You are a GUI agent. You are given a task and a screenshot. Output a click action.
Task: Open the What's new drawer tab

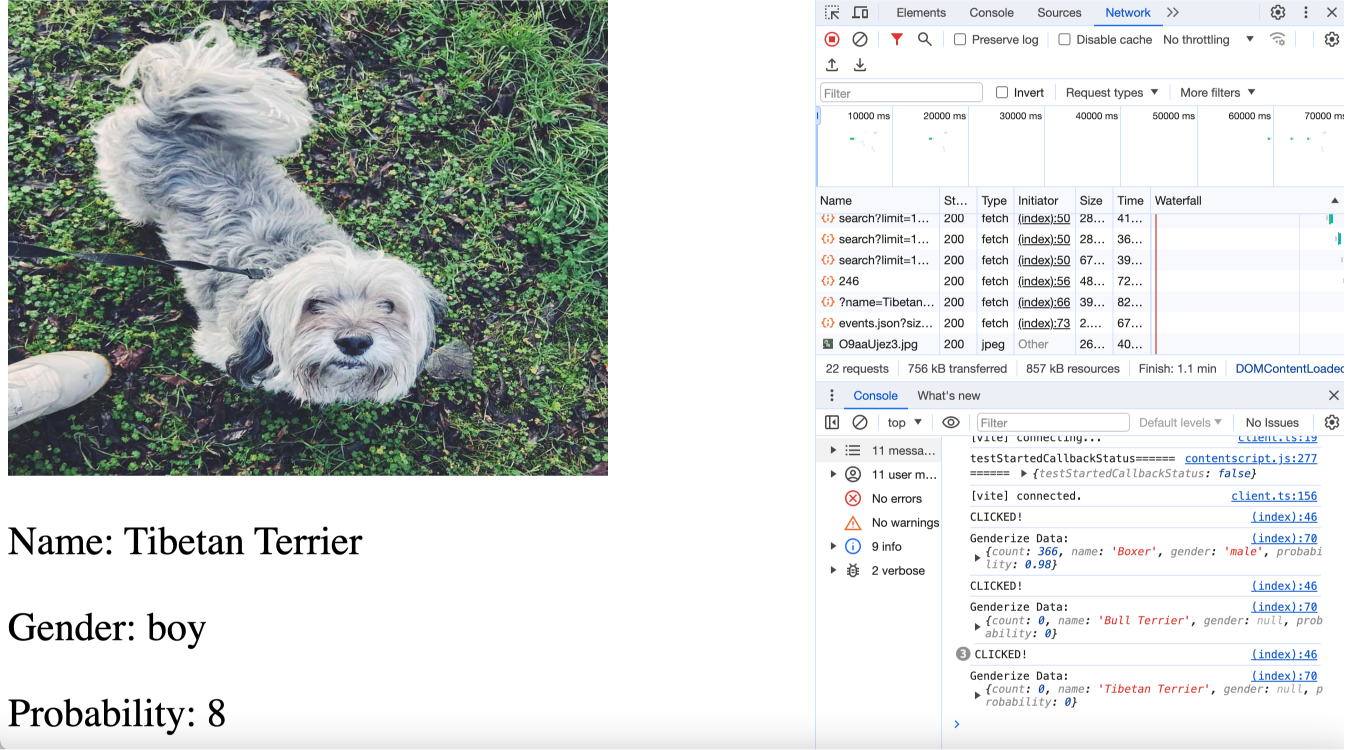(949, 396)
